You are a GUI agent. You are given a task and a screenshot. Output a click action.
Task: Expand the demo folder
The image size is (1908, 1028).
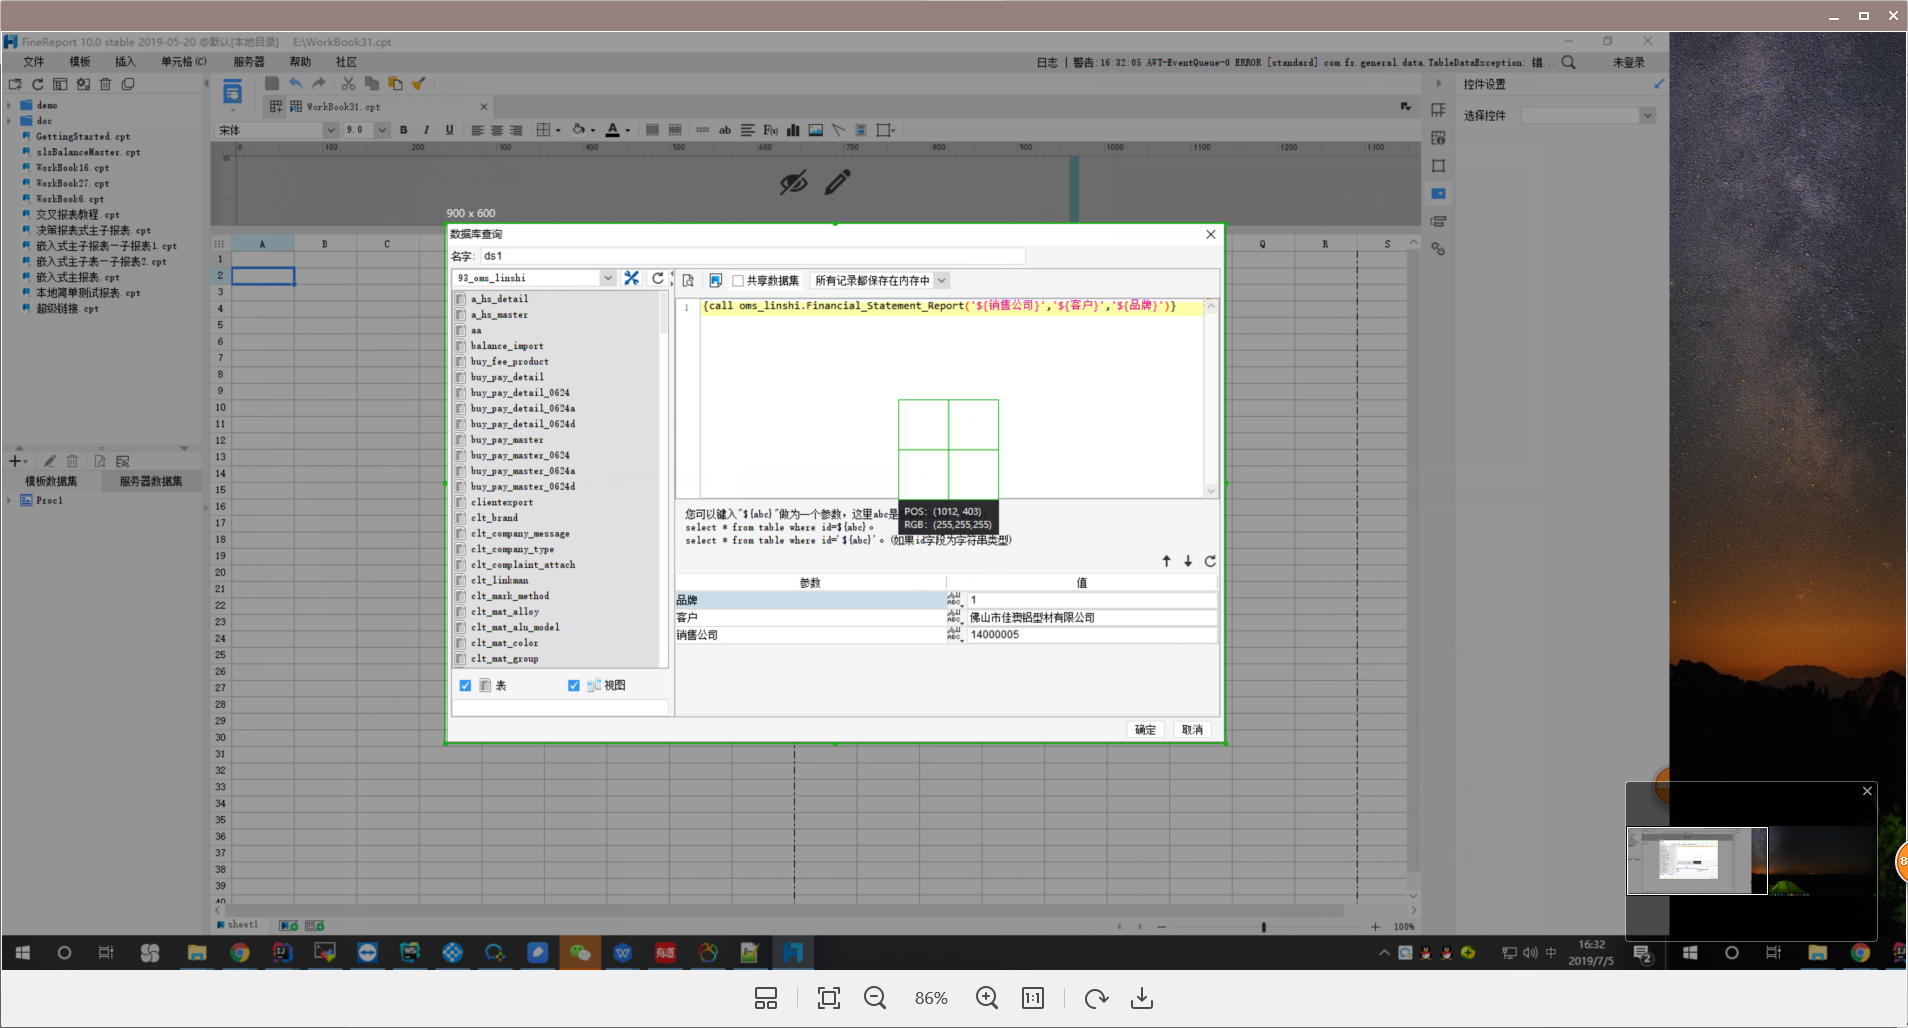[x=10, y=105]
